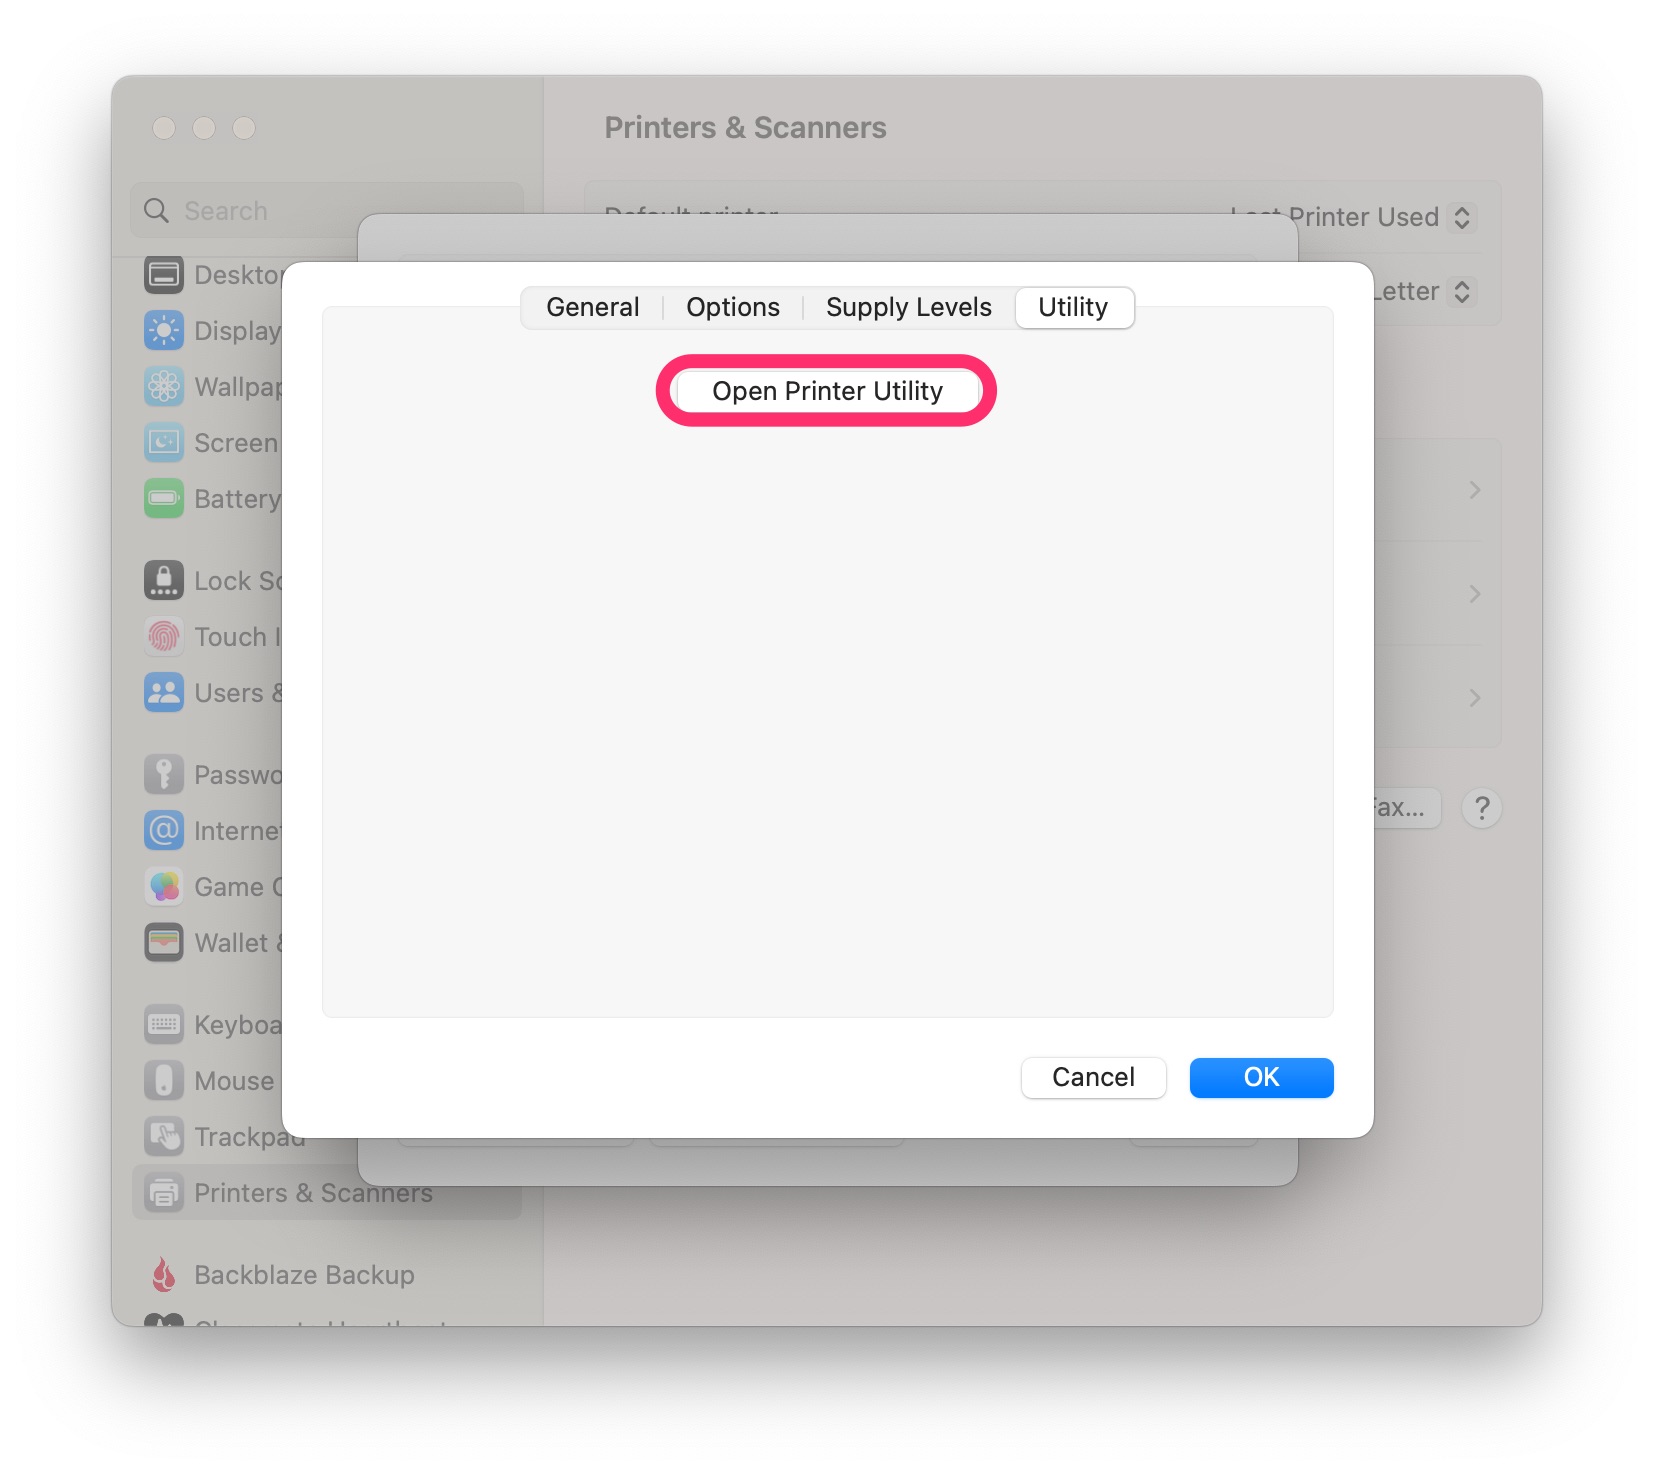Image resolution: width=1654 pixels, height=1474 pixels.
Task: Select the Wallpaper flower icon
Action: click(x=164, y=386)
